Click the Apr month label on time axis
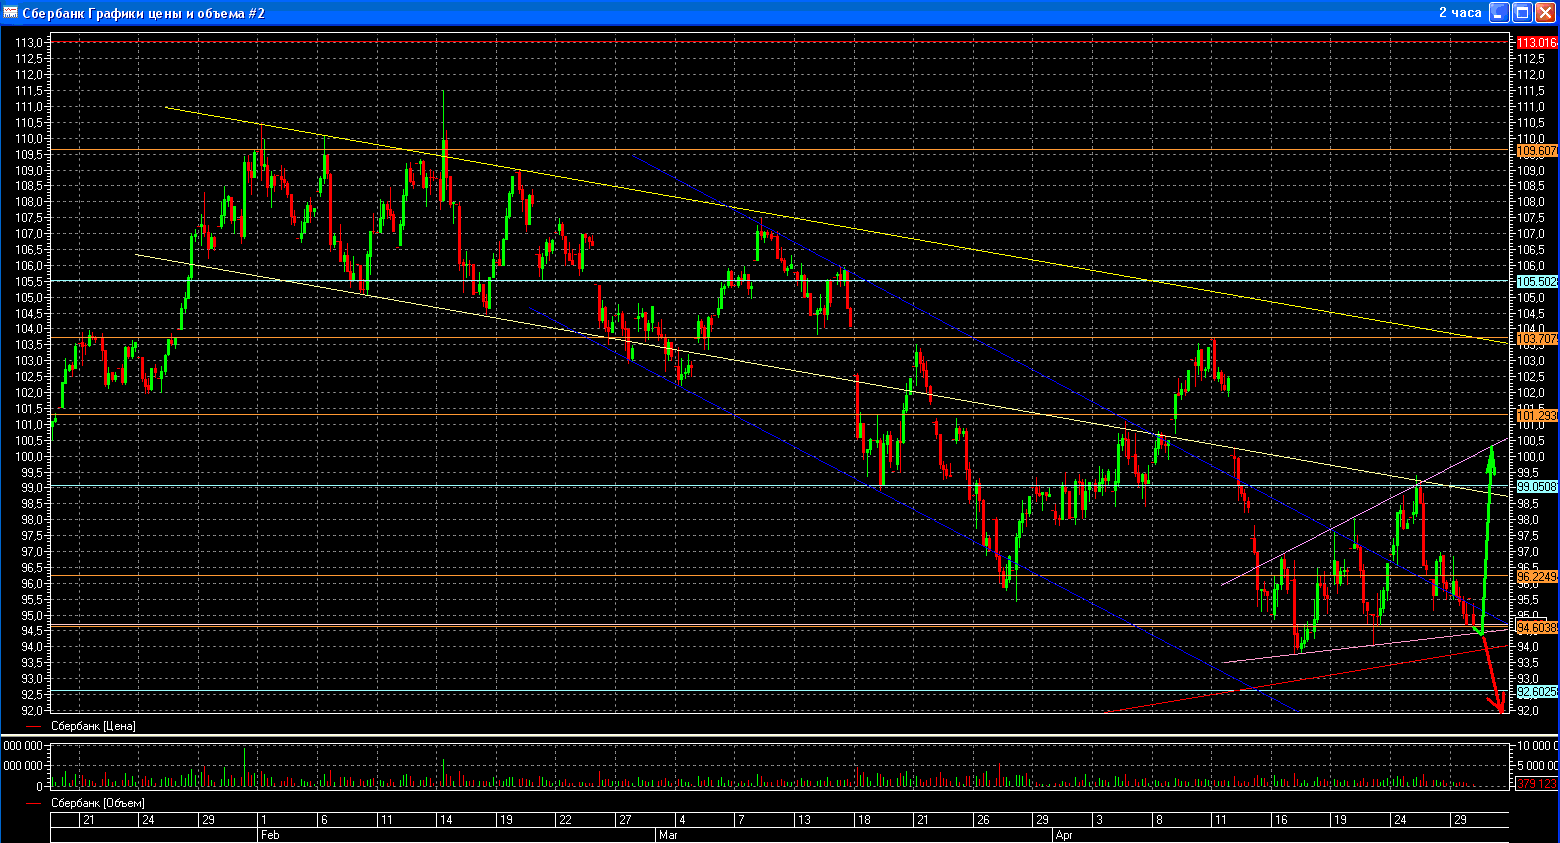The image size is (1560, 843). click(x=1064, y=835)
